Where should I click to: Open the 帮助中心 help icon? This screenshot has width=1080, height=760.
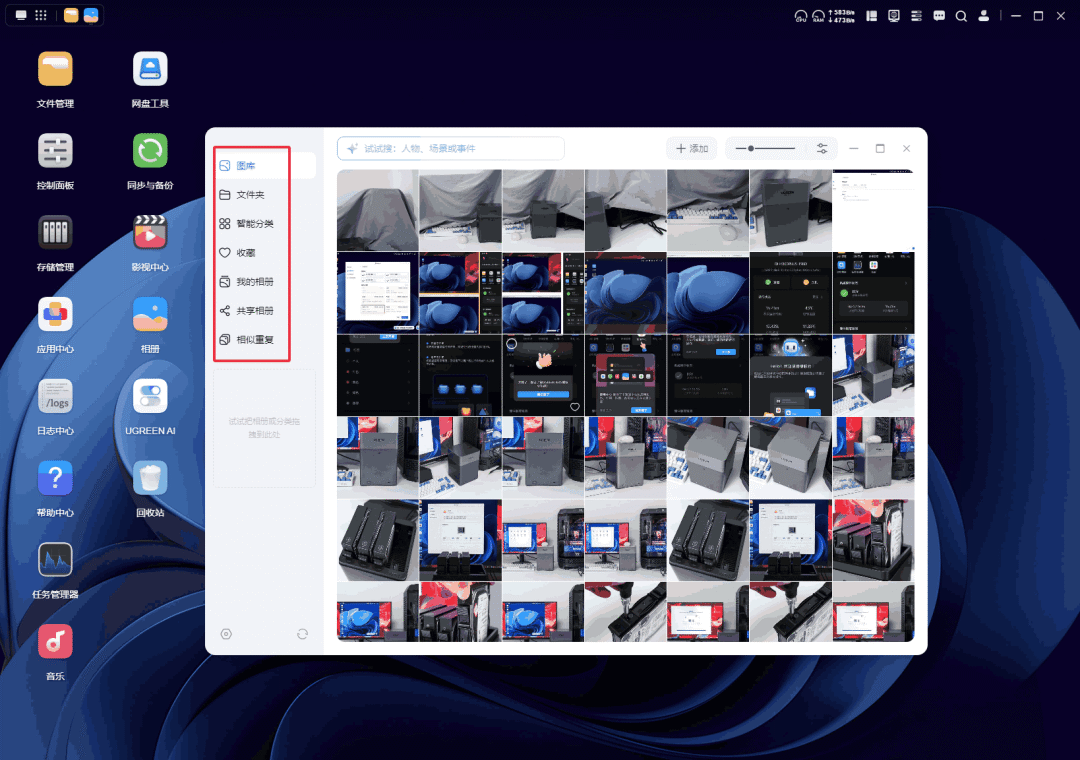55,478
